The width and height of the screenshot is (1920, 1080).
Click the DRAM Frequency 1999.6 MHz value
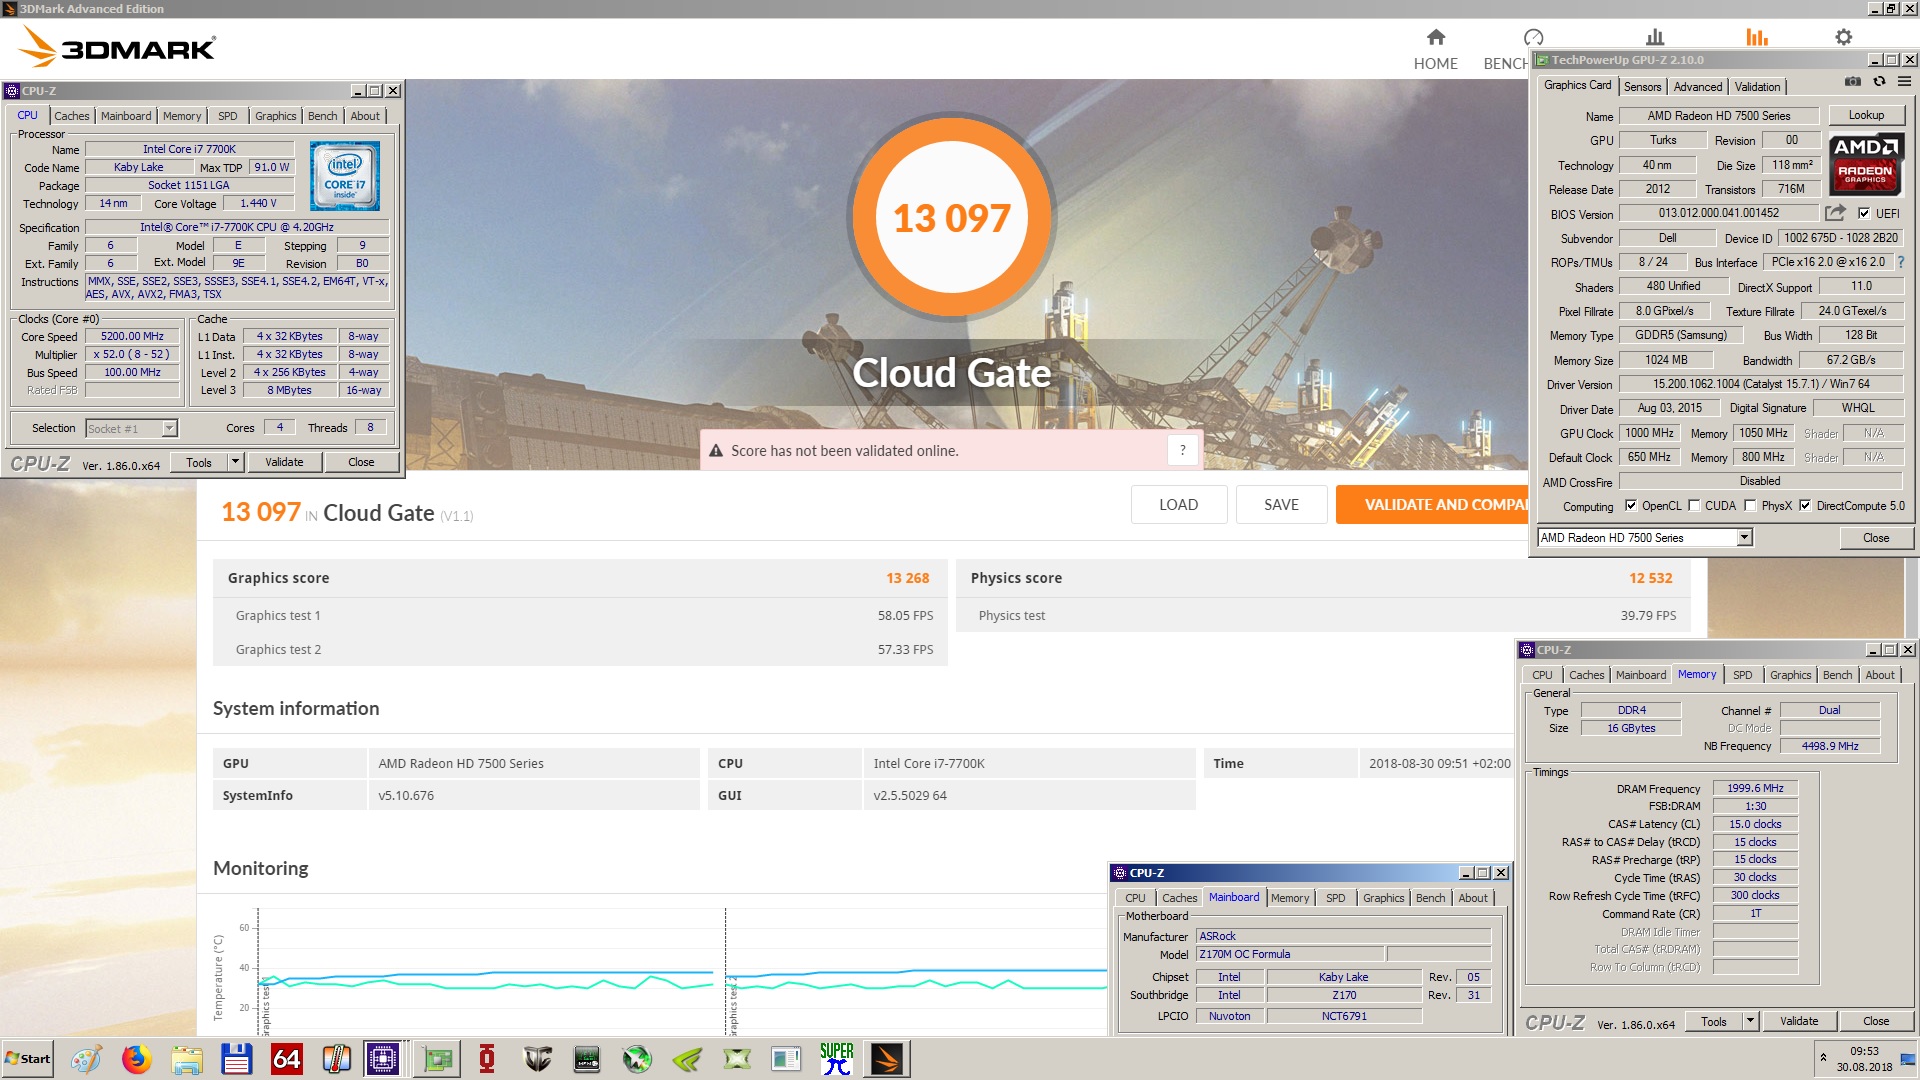coord(1755,788)
